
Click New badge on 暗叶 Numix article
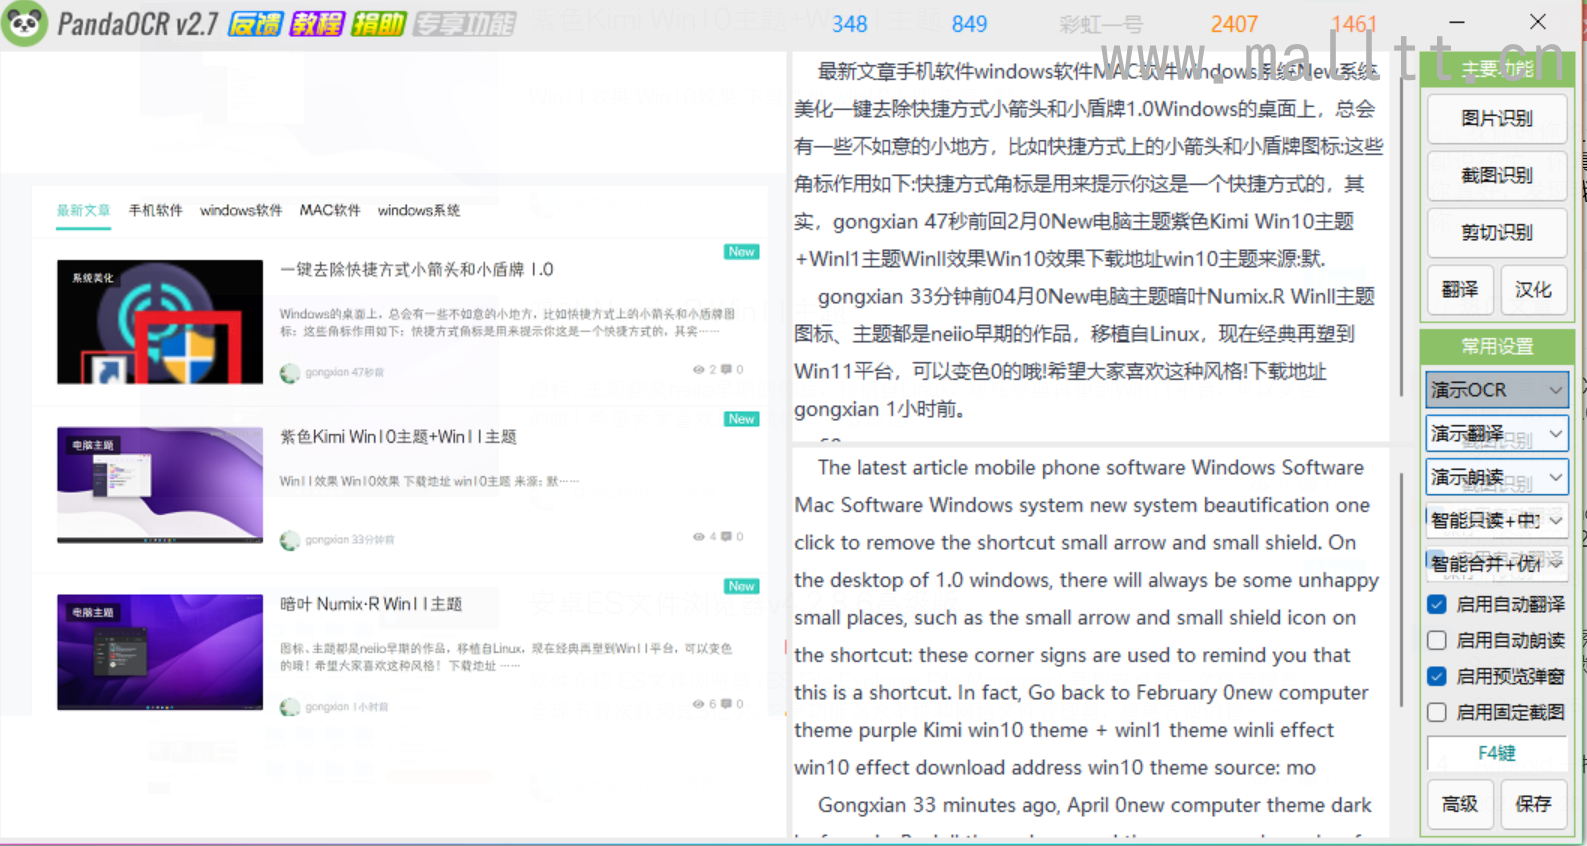(x=741, y=586)
